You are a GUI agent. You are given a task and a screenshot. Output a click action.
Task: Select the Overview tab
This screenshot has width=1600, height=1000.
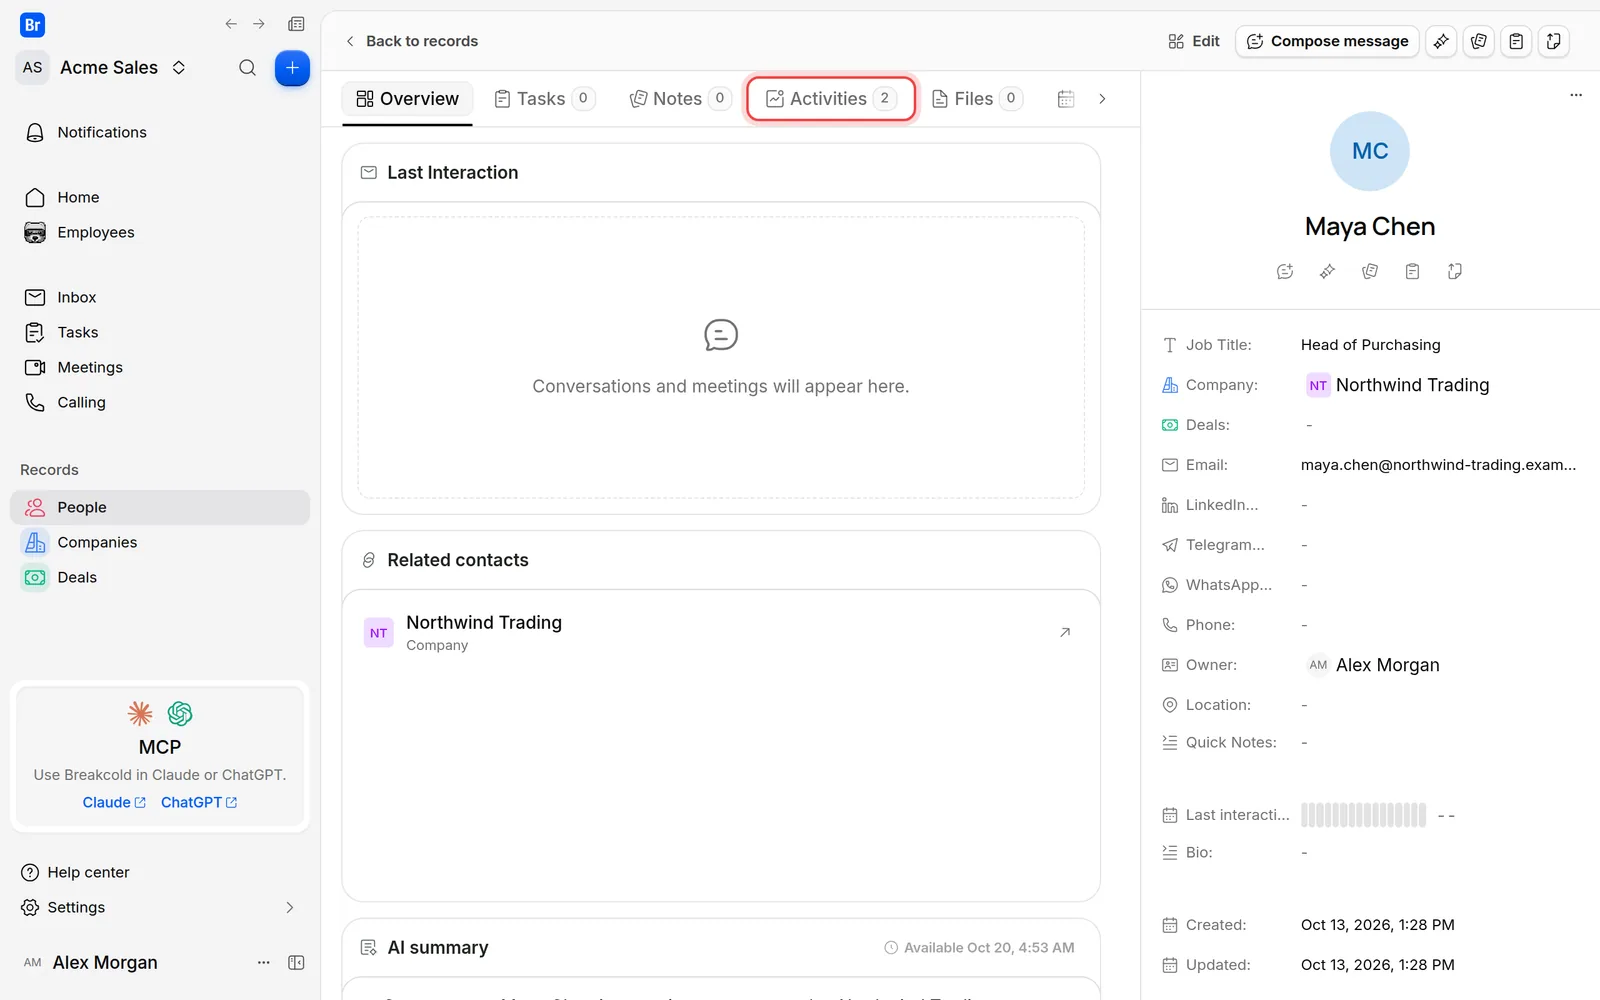[407, 99]
